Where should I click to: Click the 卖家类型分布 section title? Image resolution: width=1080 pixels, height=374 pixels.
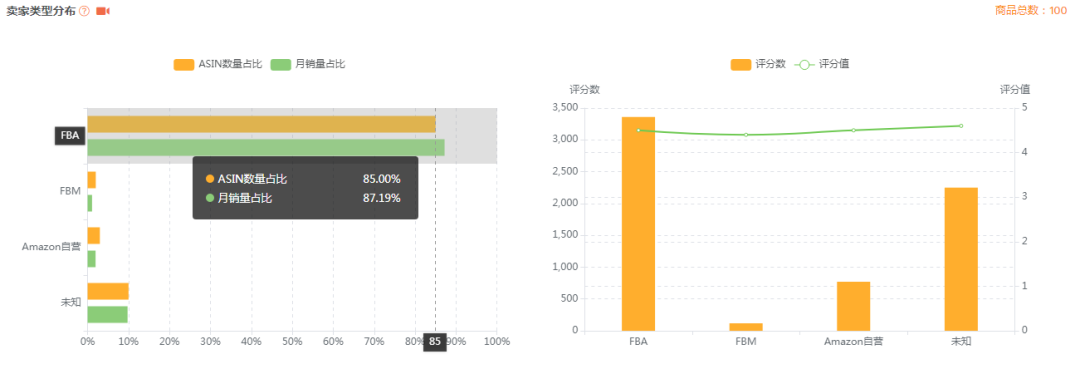(41, 11)
